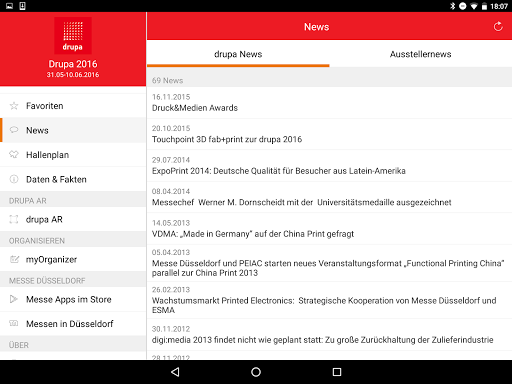512x384 pixels.
Task: Tap the drupa AR frame icon
Action: click(x=14, y=219)
